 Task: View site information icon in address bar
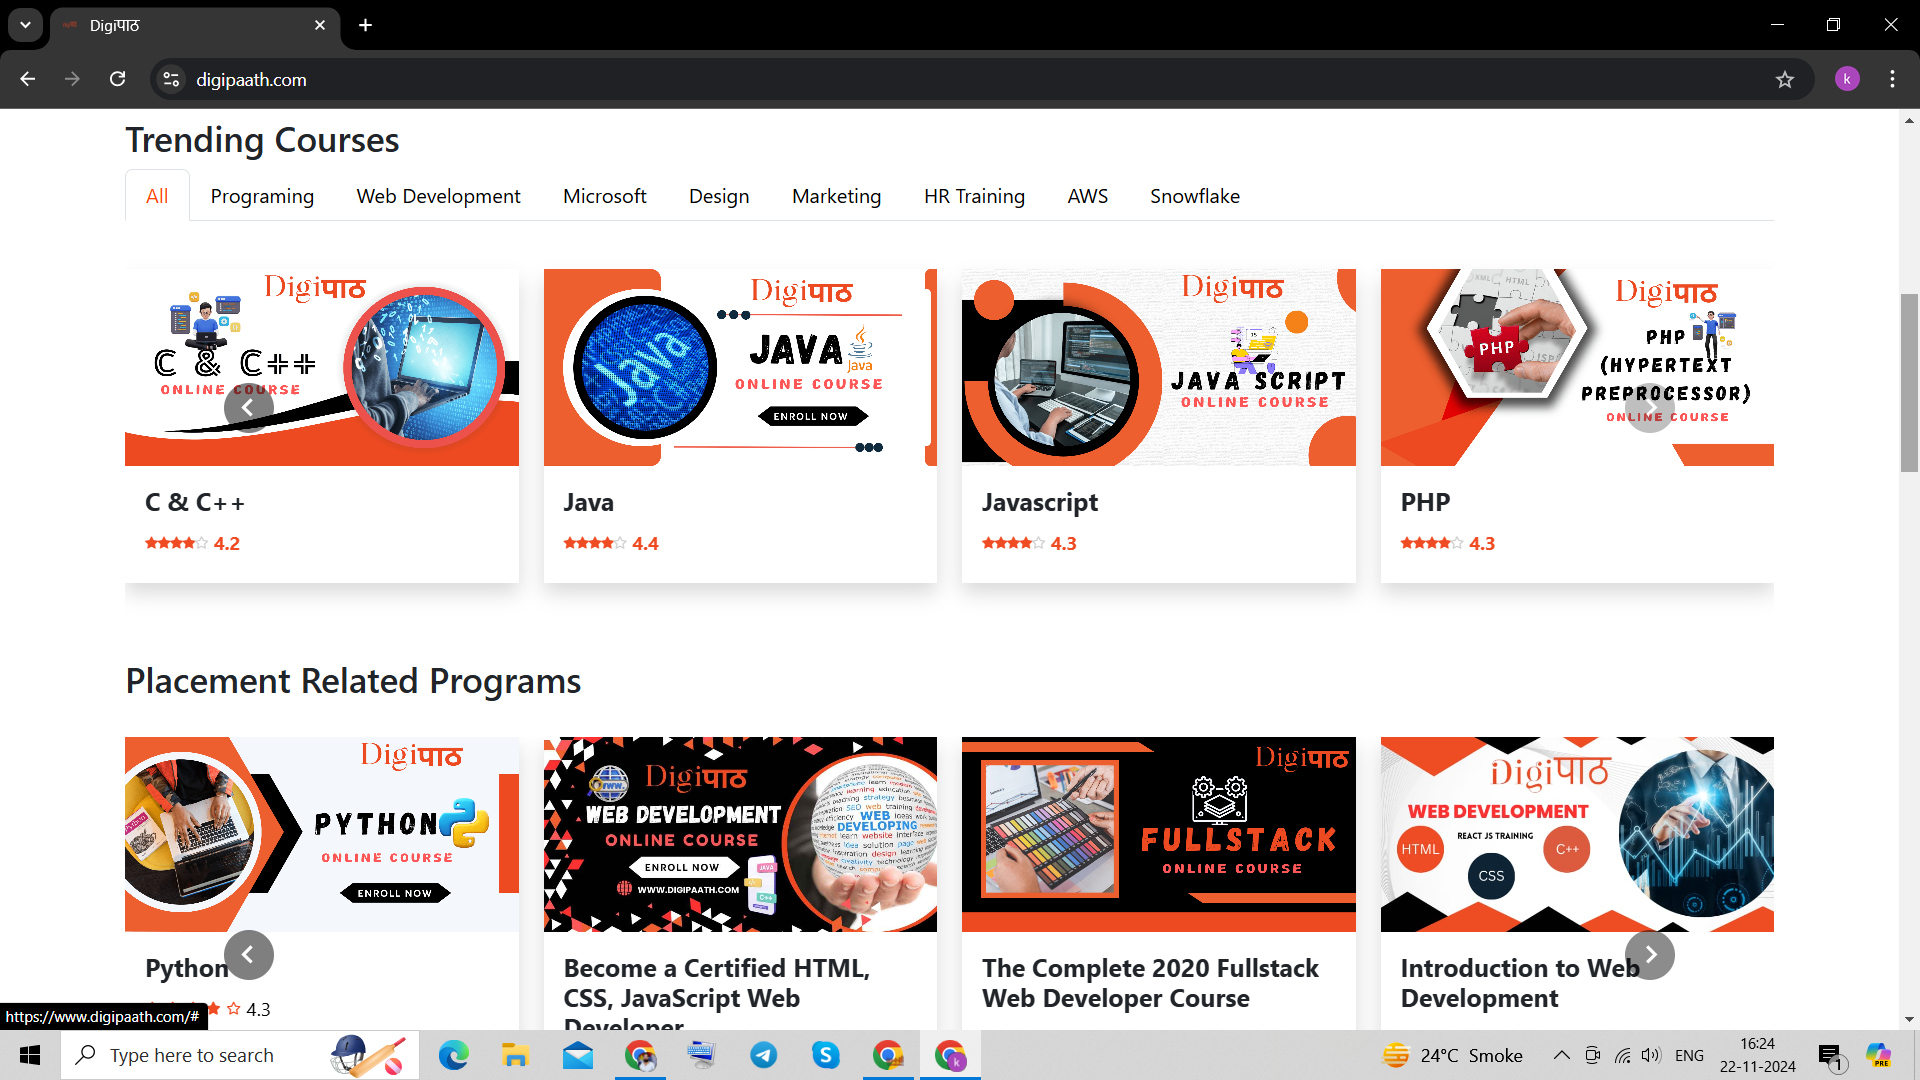coord(172,79)
